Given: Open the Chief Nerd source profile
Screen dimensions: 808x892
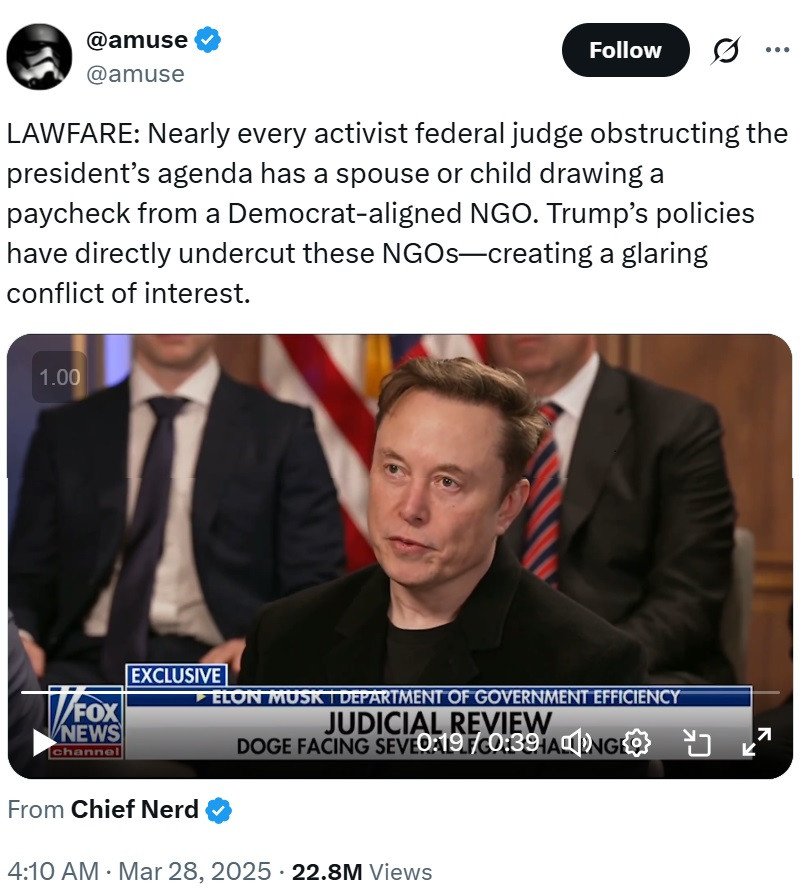Looking at the screenshot, I should coord(134,810).
